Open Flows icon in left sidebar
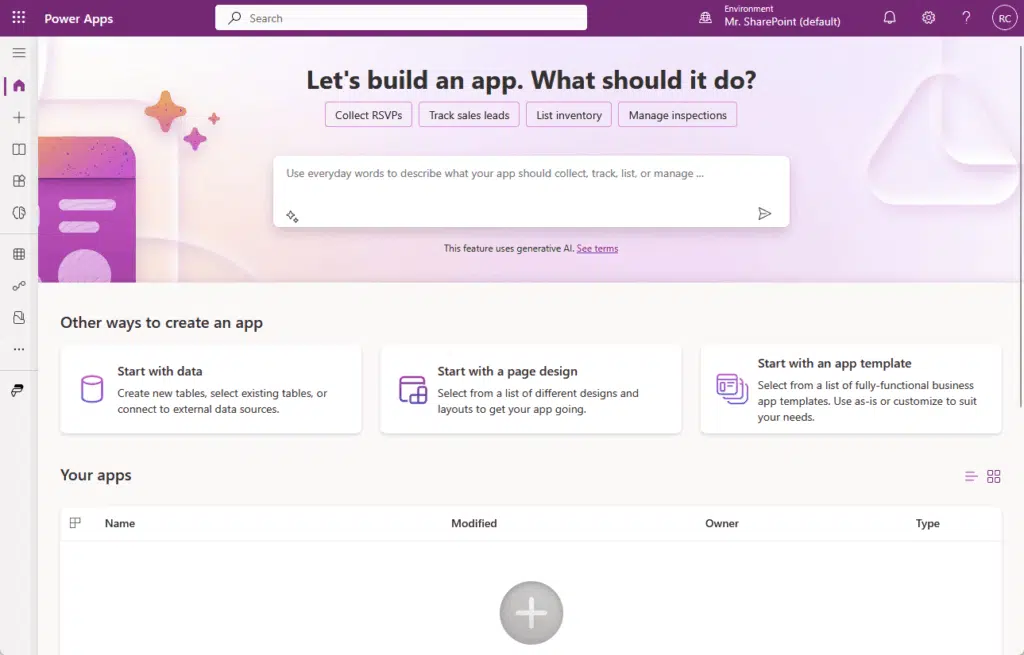The height and width of the screenshot is (655, 1024). (19, 286)
